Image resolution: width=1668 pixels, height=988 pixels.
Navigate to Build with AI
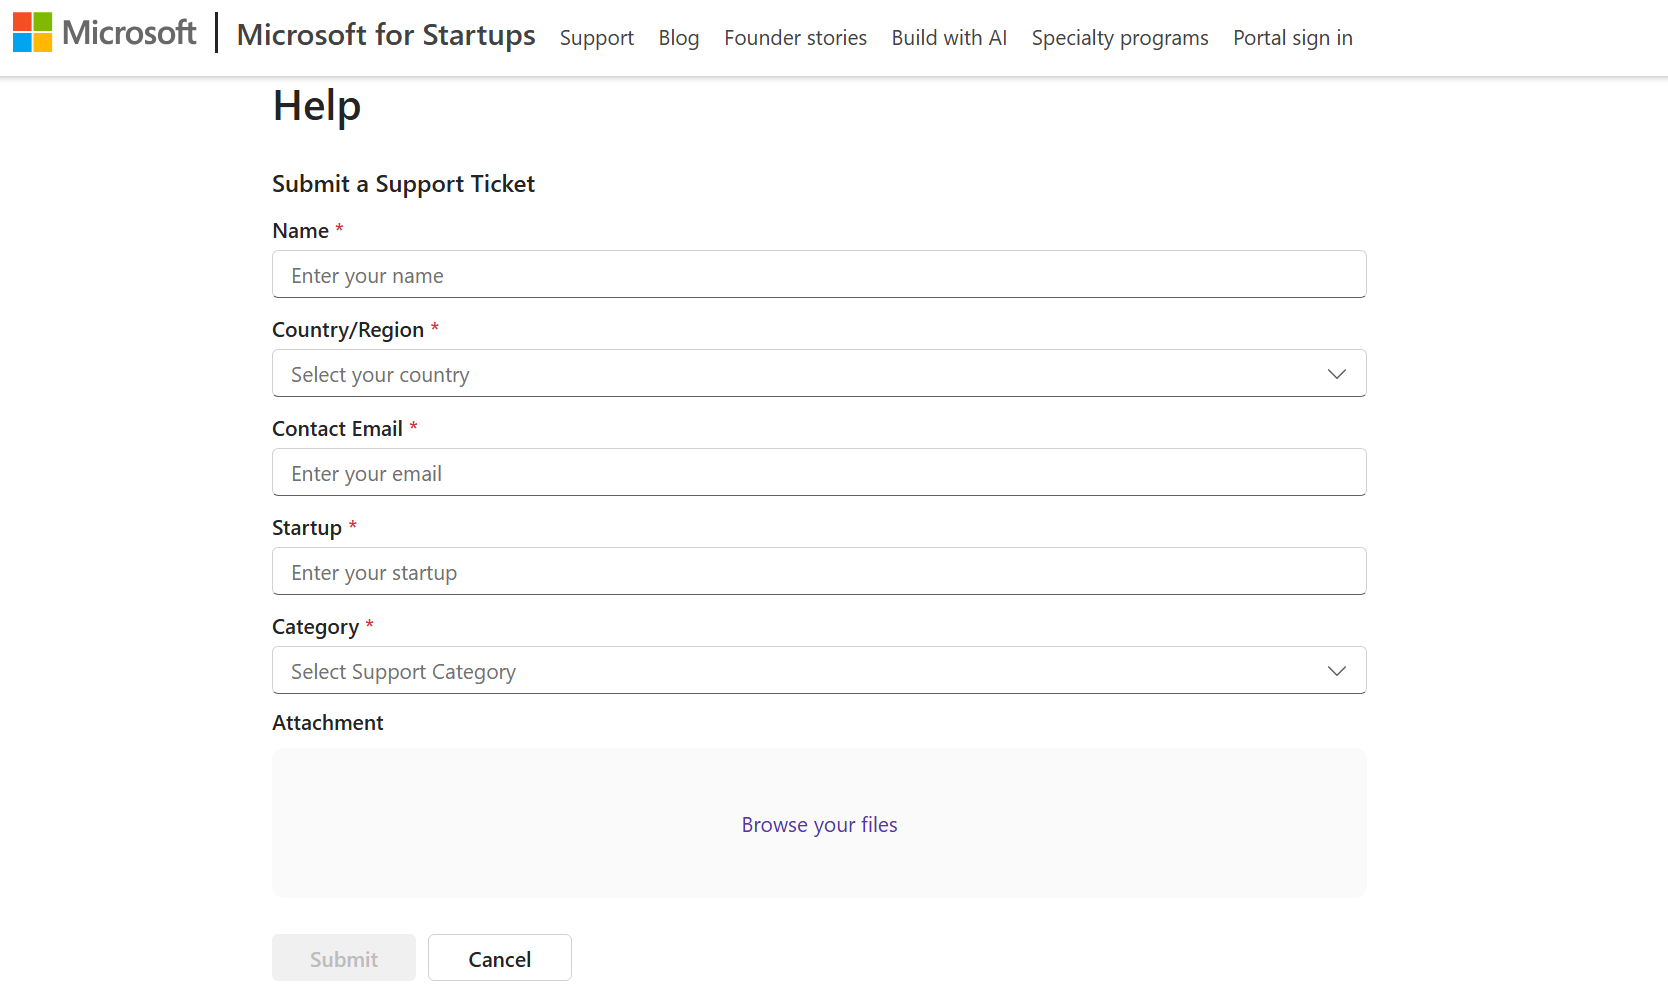(x=949, y=38)
